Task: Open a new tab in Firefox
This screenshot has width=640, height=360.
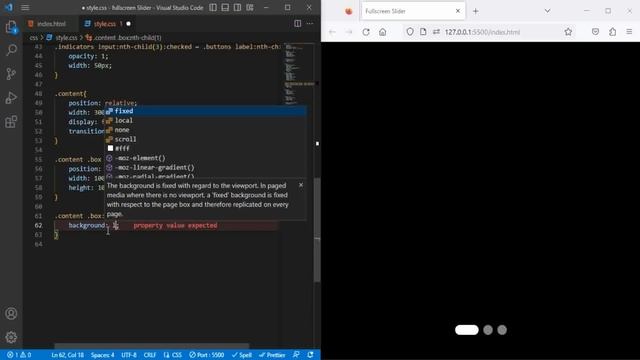Action: tap(476, 11)
